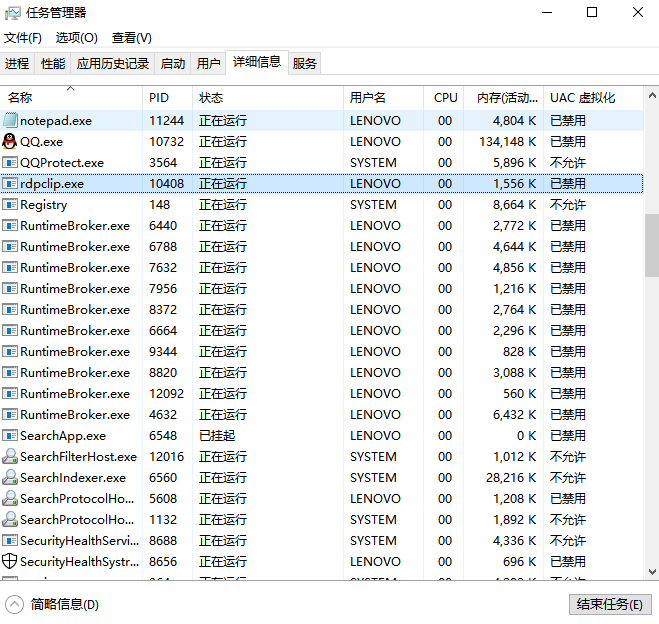Click icon of RuntimeBroker PID 7956

10,289
